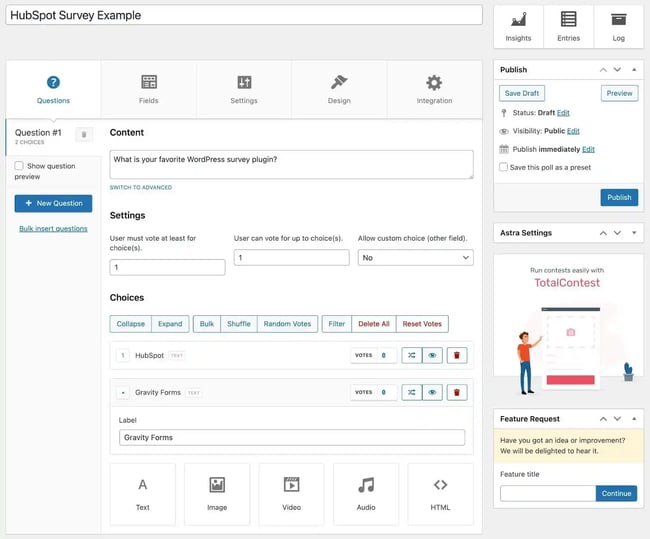Click the calendar icon beside Publish immediately
Image resolution: width=650 pixels, height=539 pixels.
coord(504,149)
